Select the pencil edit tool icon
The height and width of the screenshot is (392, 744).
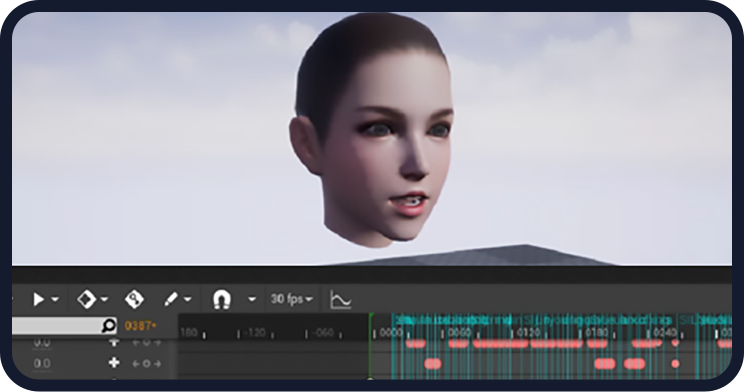point(171,299)
